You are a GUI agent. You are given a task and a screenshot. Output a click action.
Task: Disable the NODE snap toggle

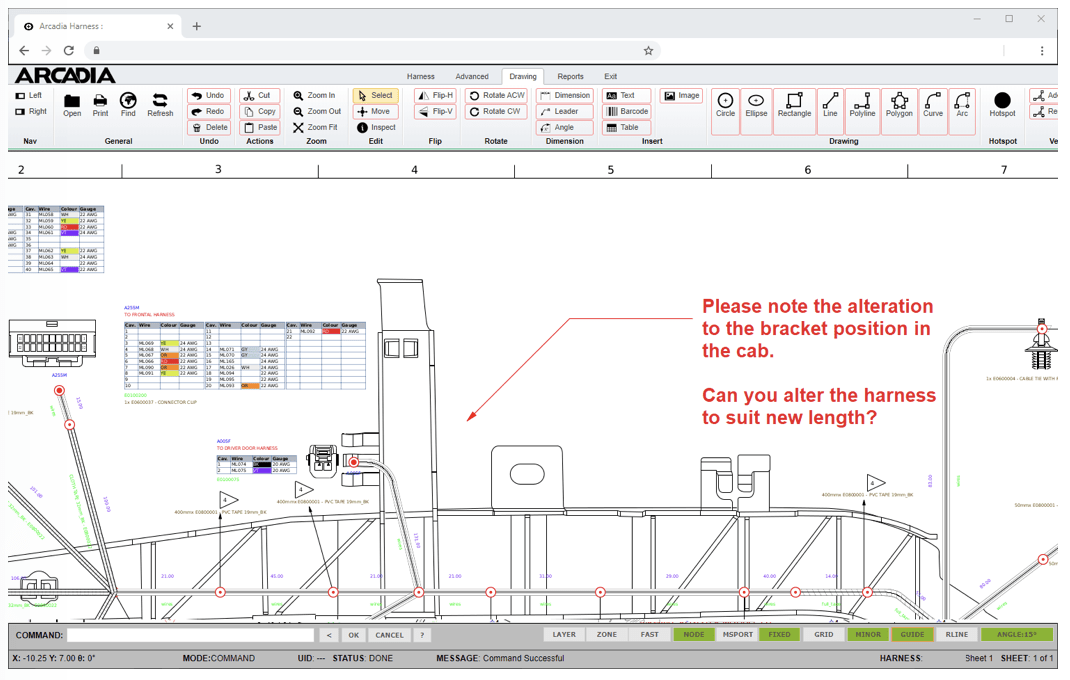693,635
